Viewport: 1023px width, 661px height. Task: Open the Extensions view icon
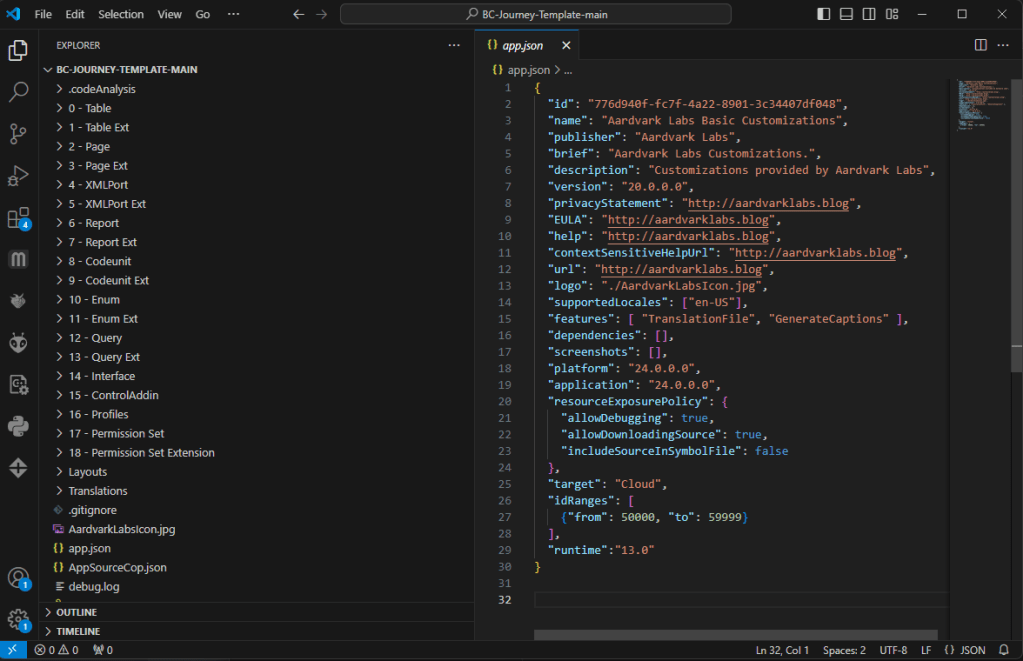[x=18, y=218]
